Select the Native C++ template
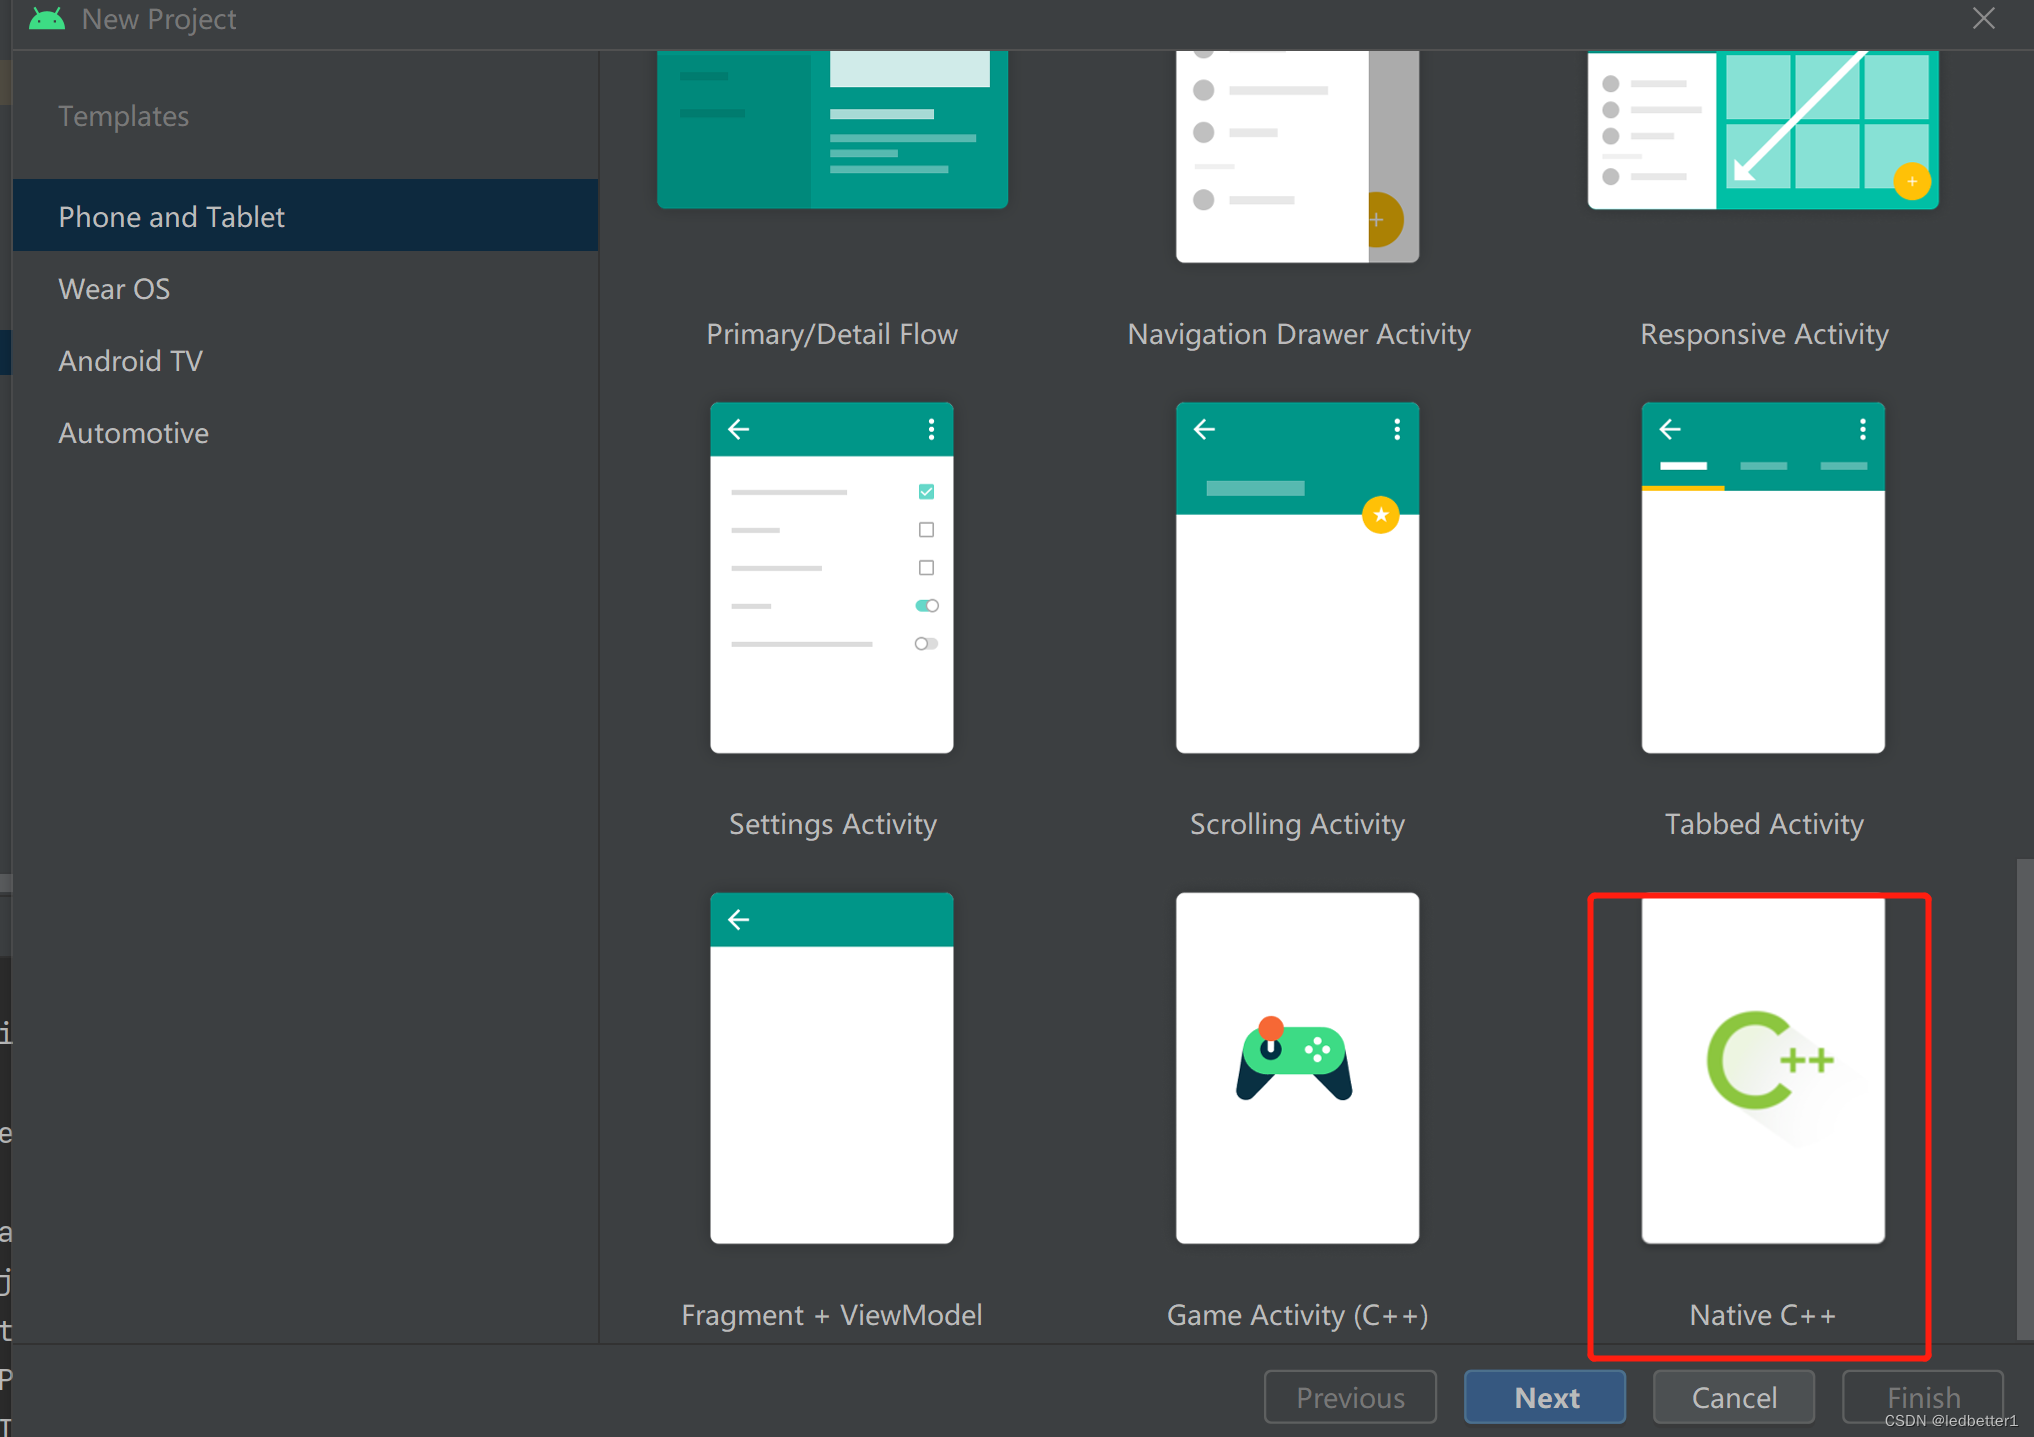2034x1437 pixels. [1761, 1067]
